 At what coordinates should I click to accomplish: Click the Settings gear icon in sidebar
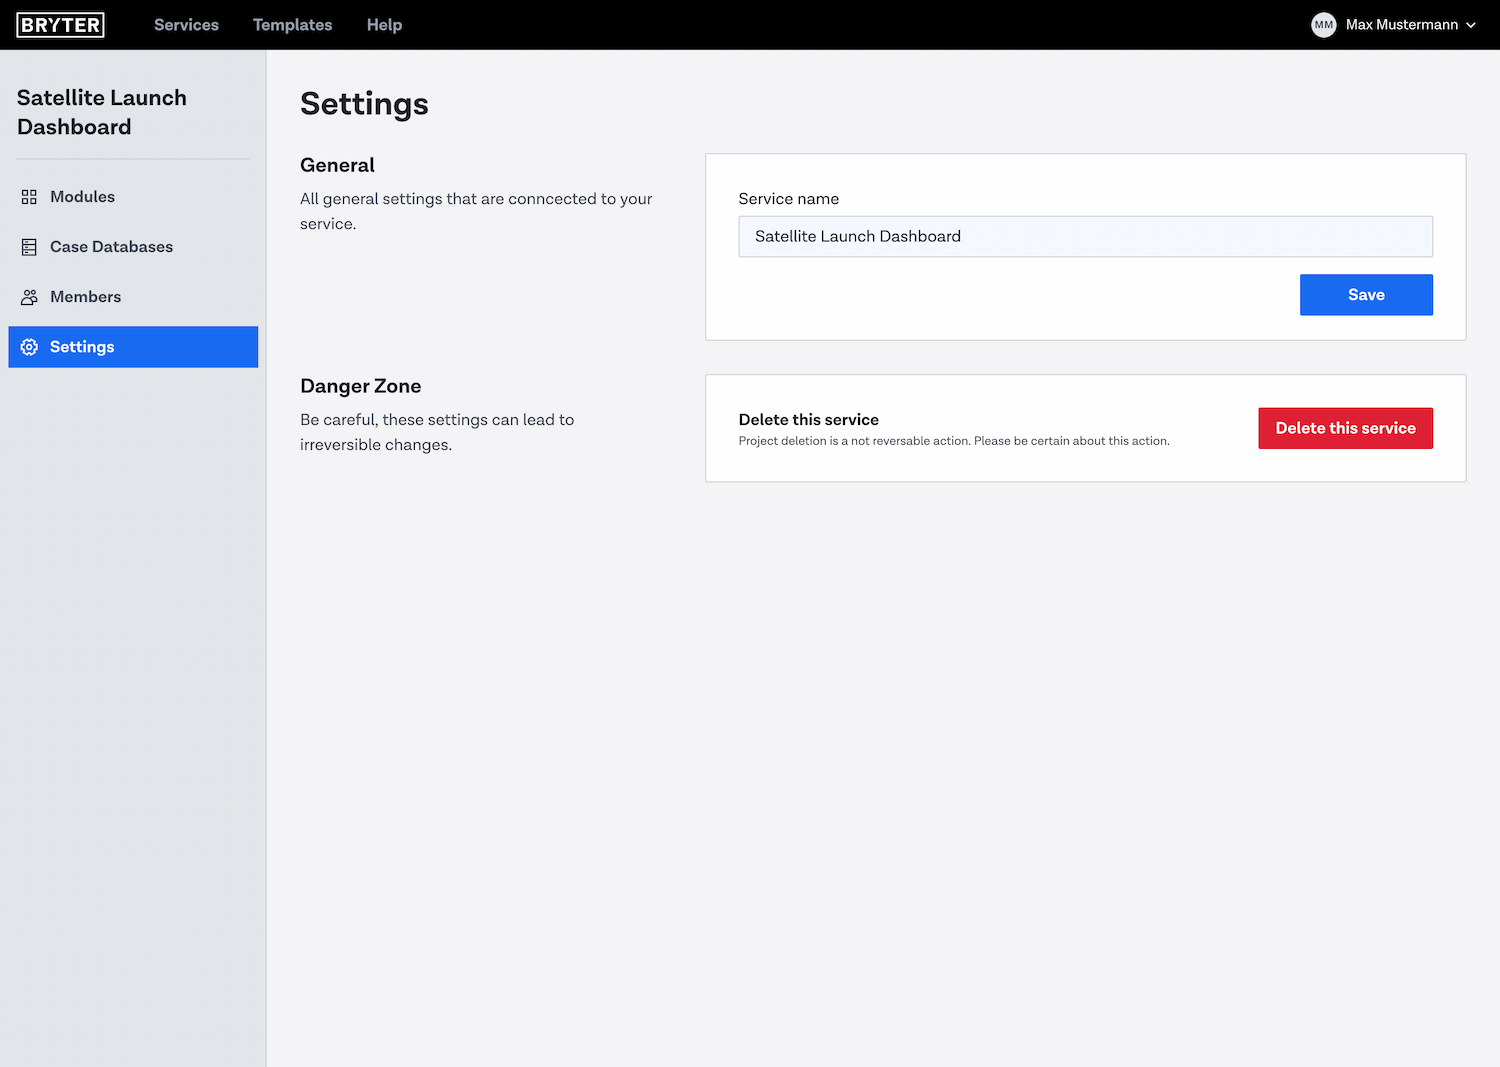tap(29, 347)
